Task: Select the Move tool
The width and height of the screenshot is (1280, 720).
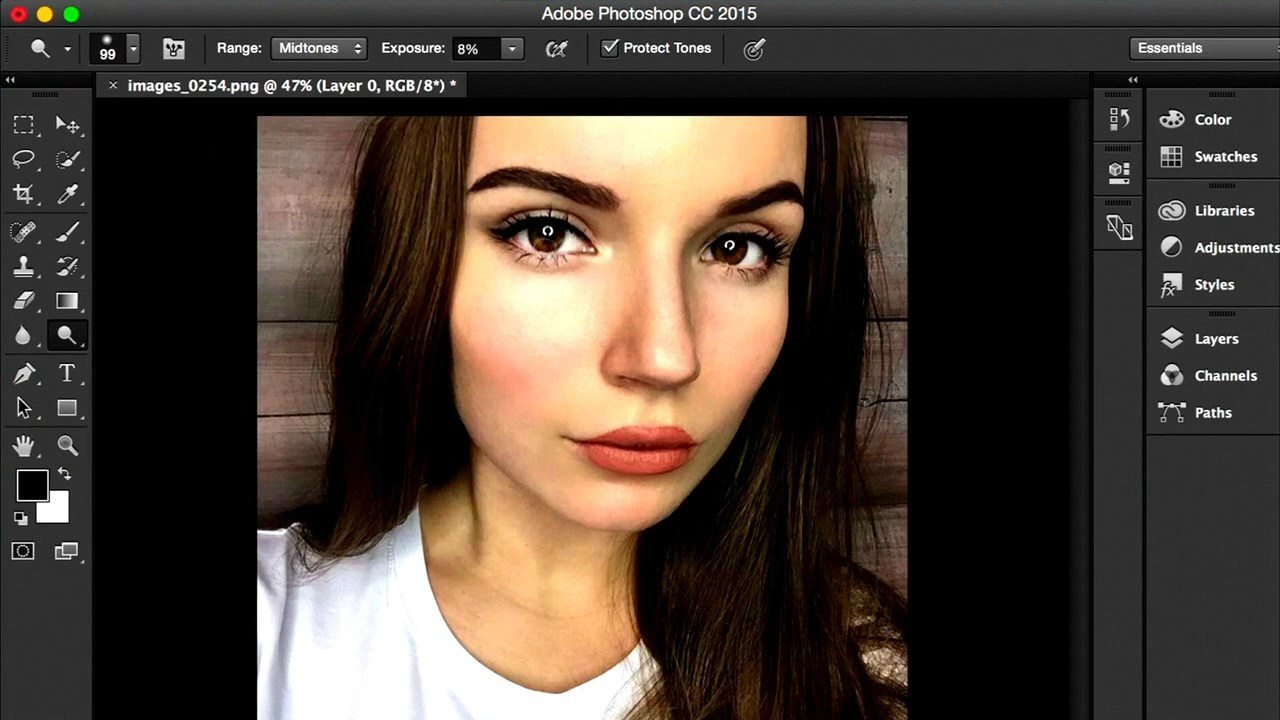Action: [x=67, y=125]
